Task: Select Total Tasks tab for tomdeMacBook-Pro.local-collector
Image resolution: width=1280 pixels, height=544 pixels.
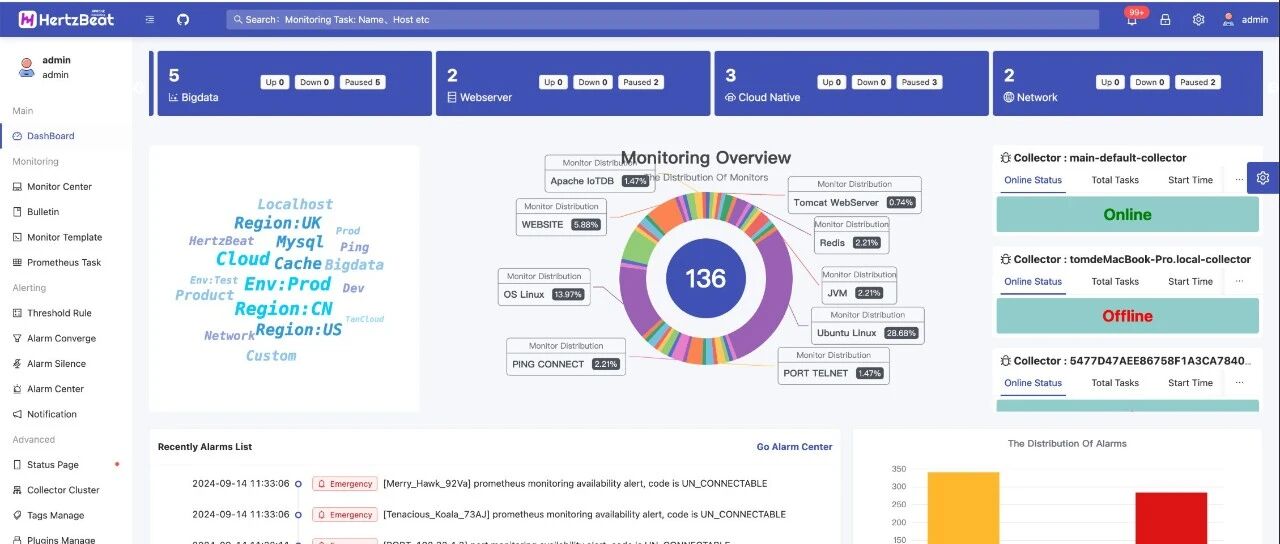Action: (1115, 282)
